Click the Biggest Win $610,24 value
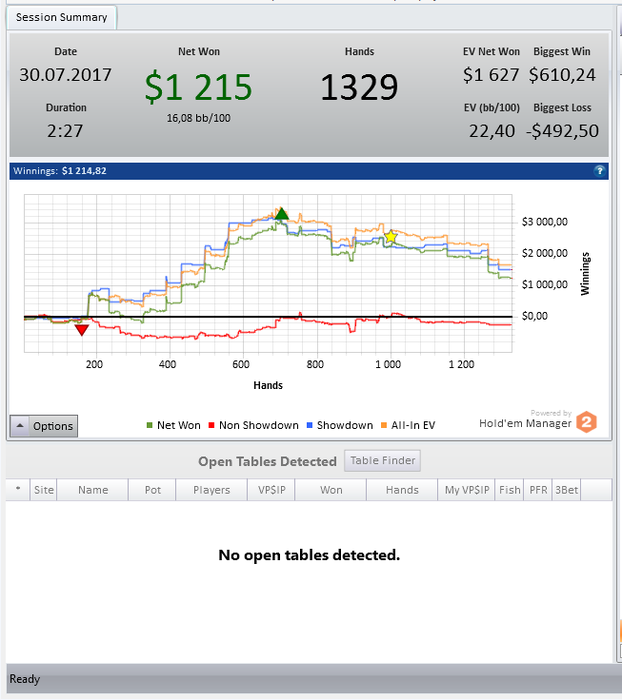This screenshot has height=700, width=622. click(562, 75)
